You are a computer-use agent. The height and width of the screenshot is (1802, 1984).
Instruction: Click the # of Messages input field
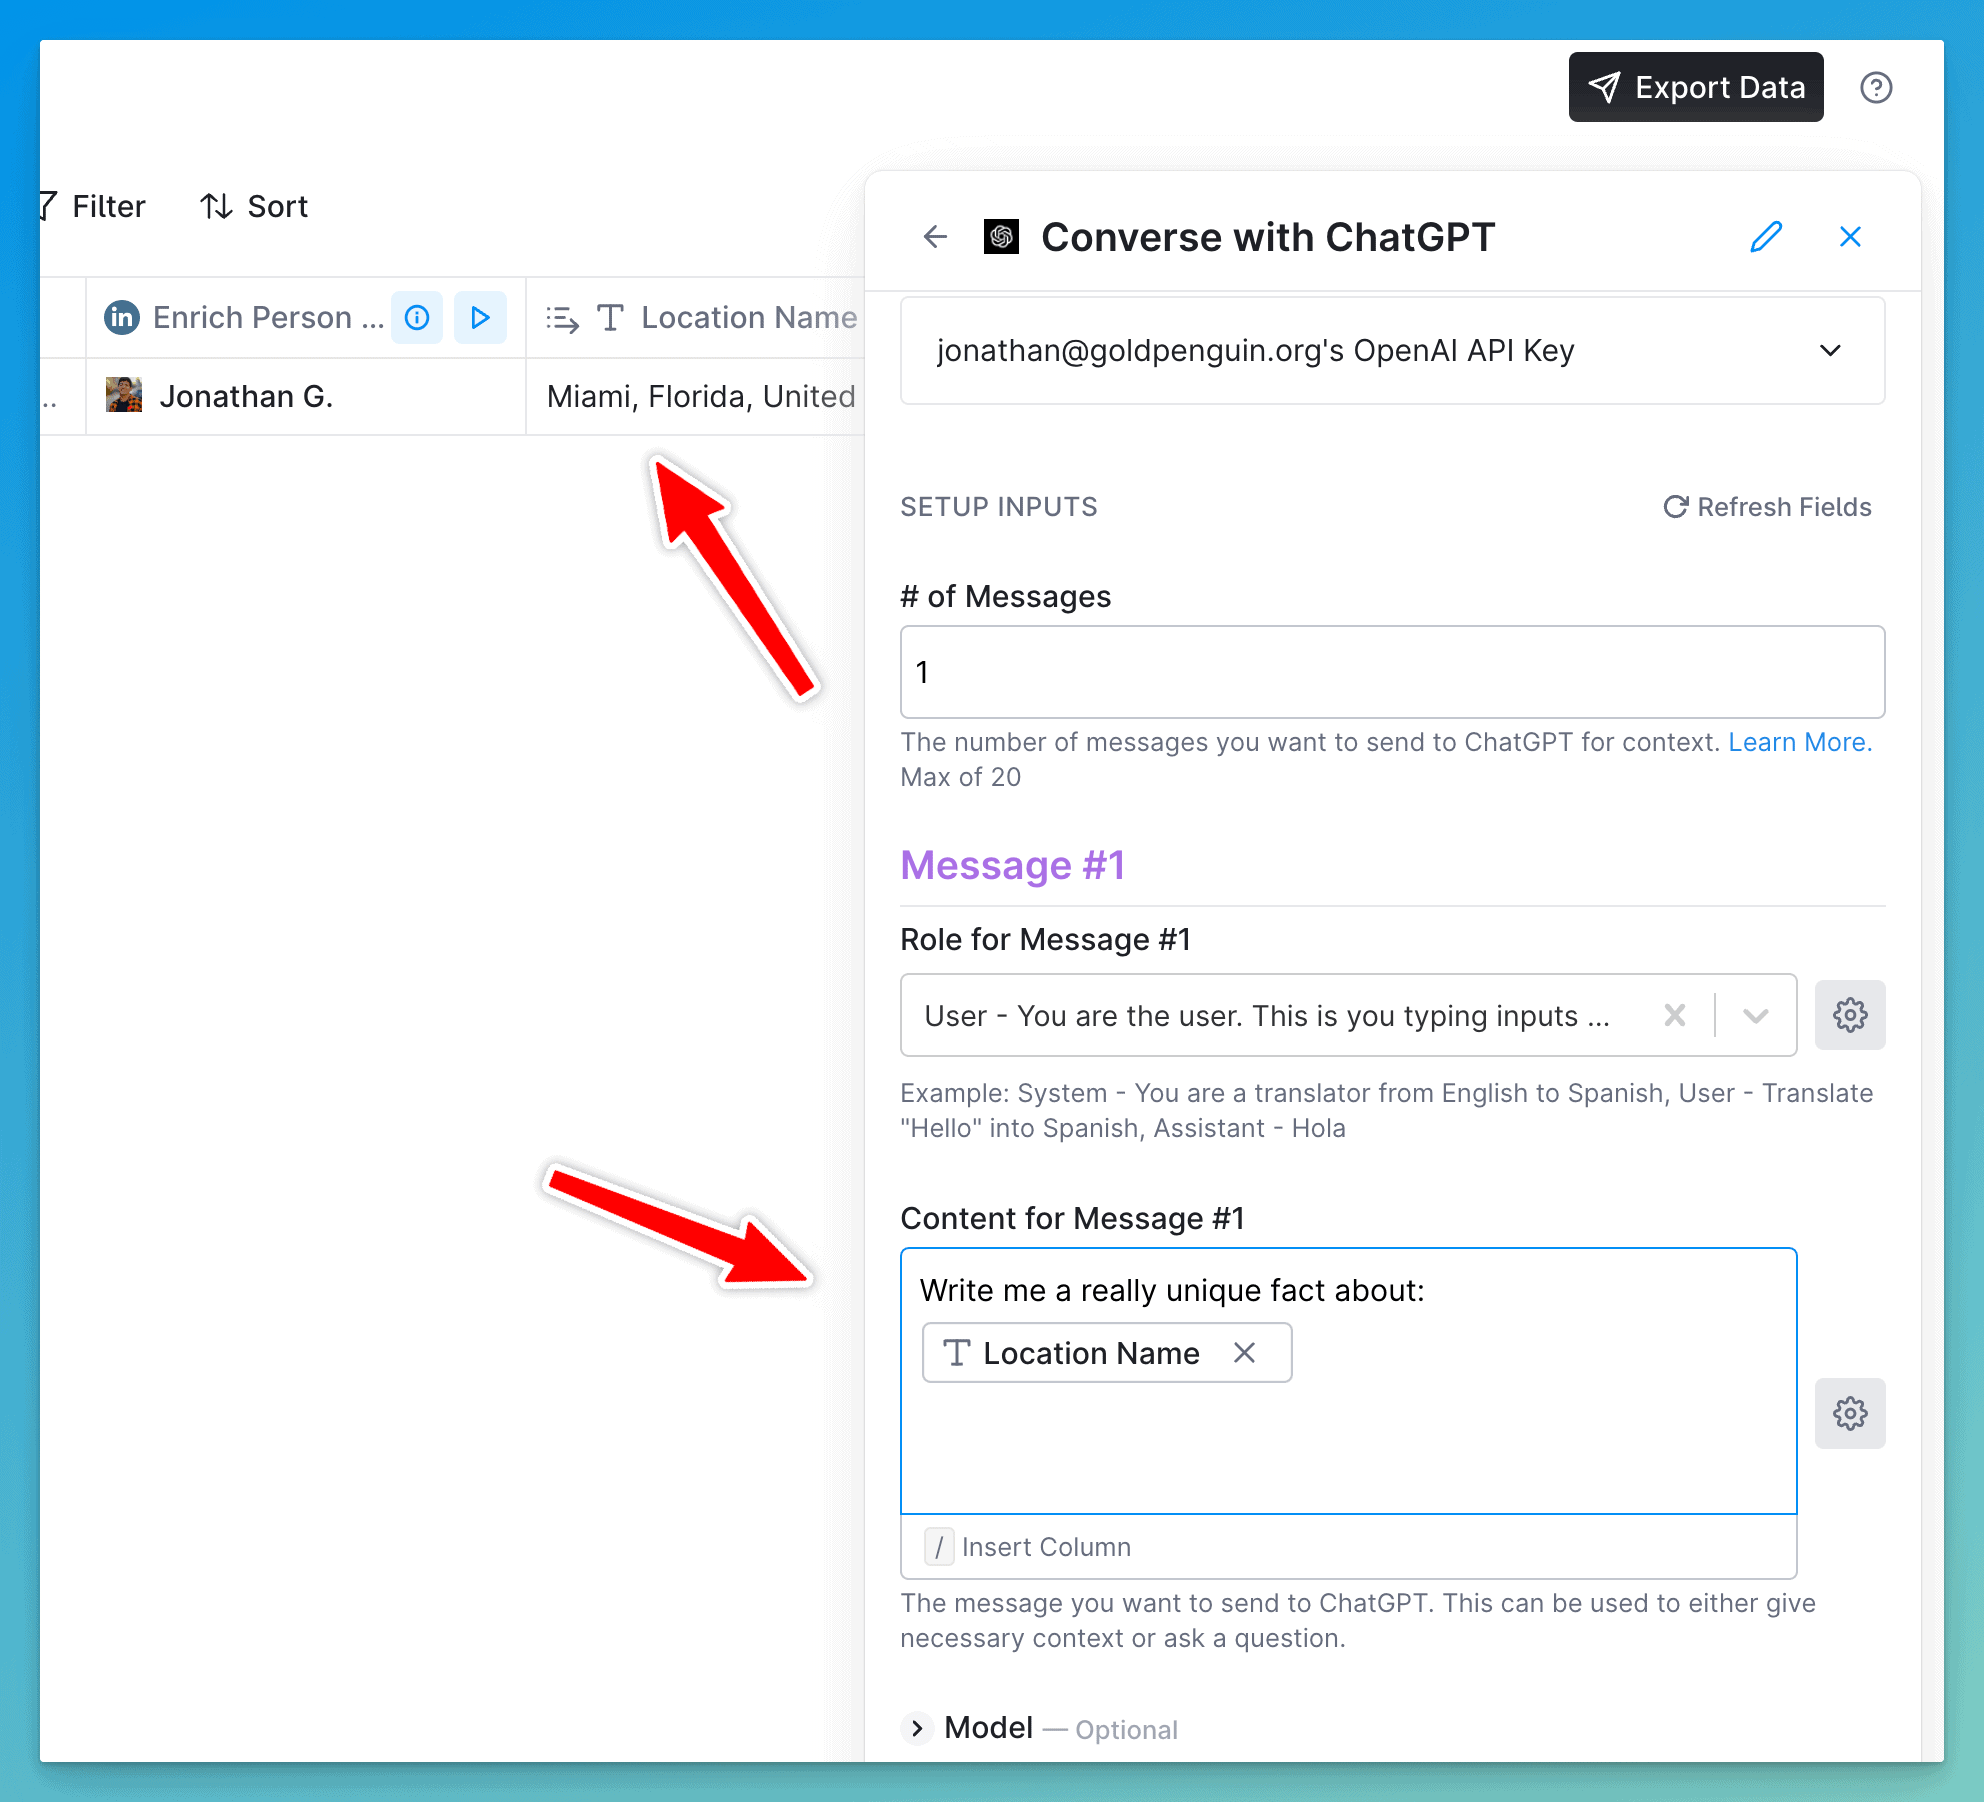(1392, 672)
